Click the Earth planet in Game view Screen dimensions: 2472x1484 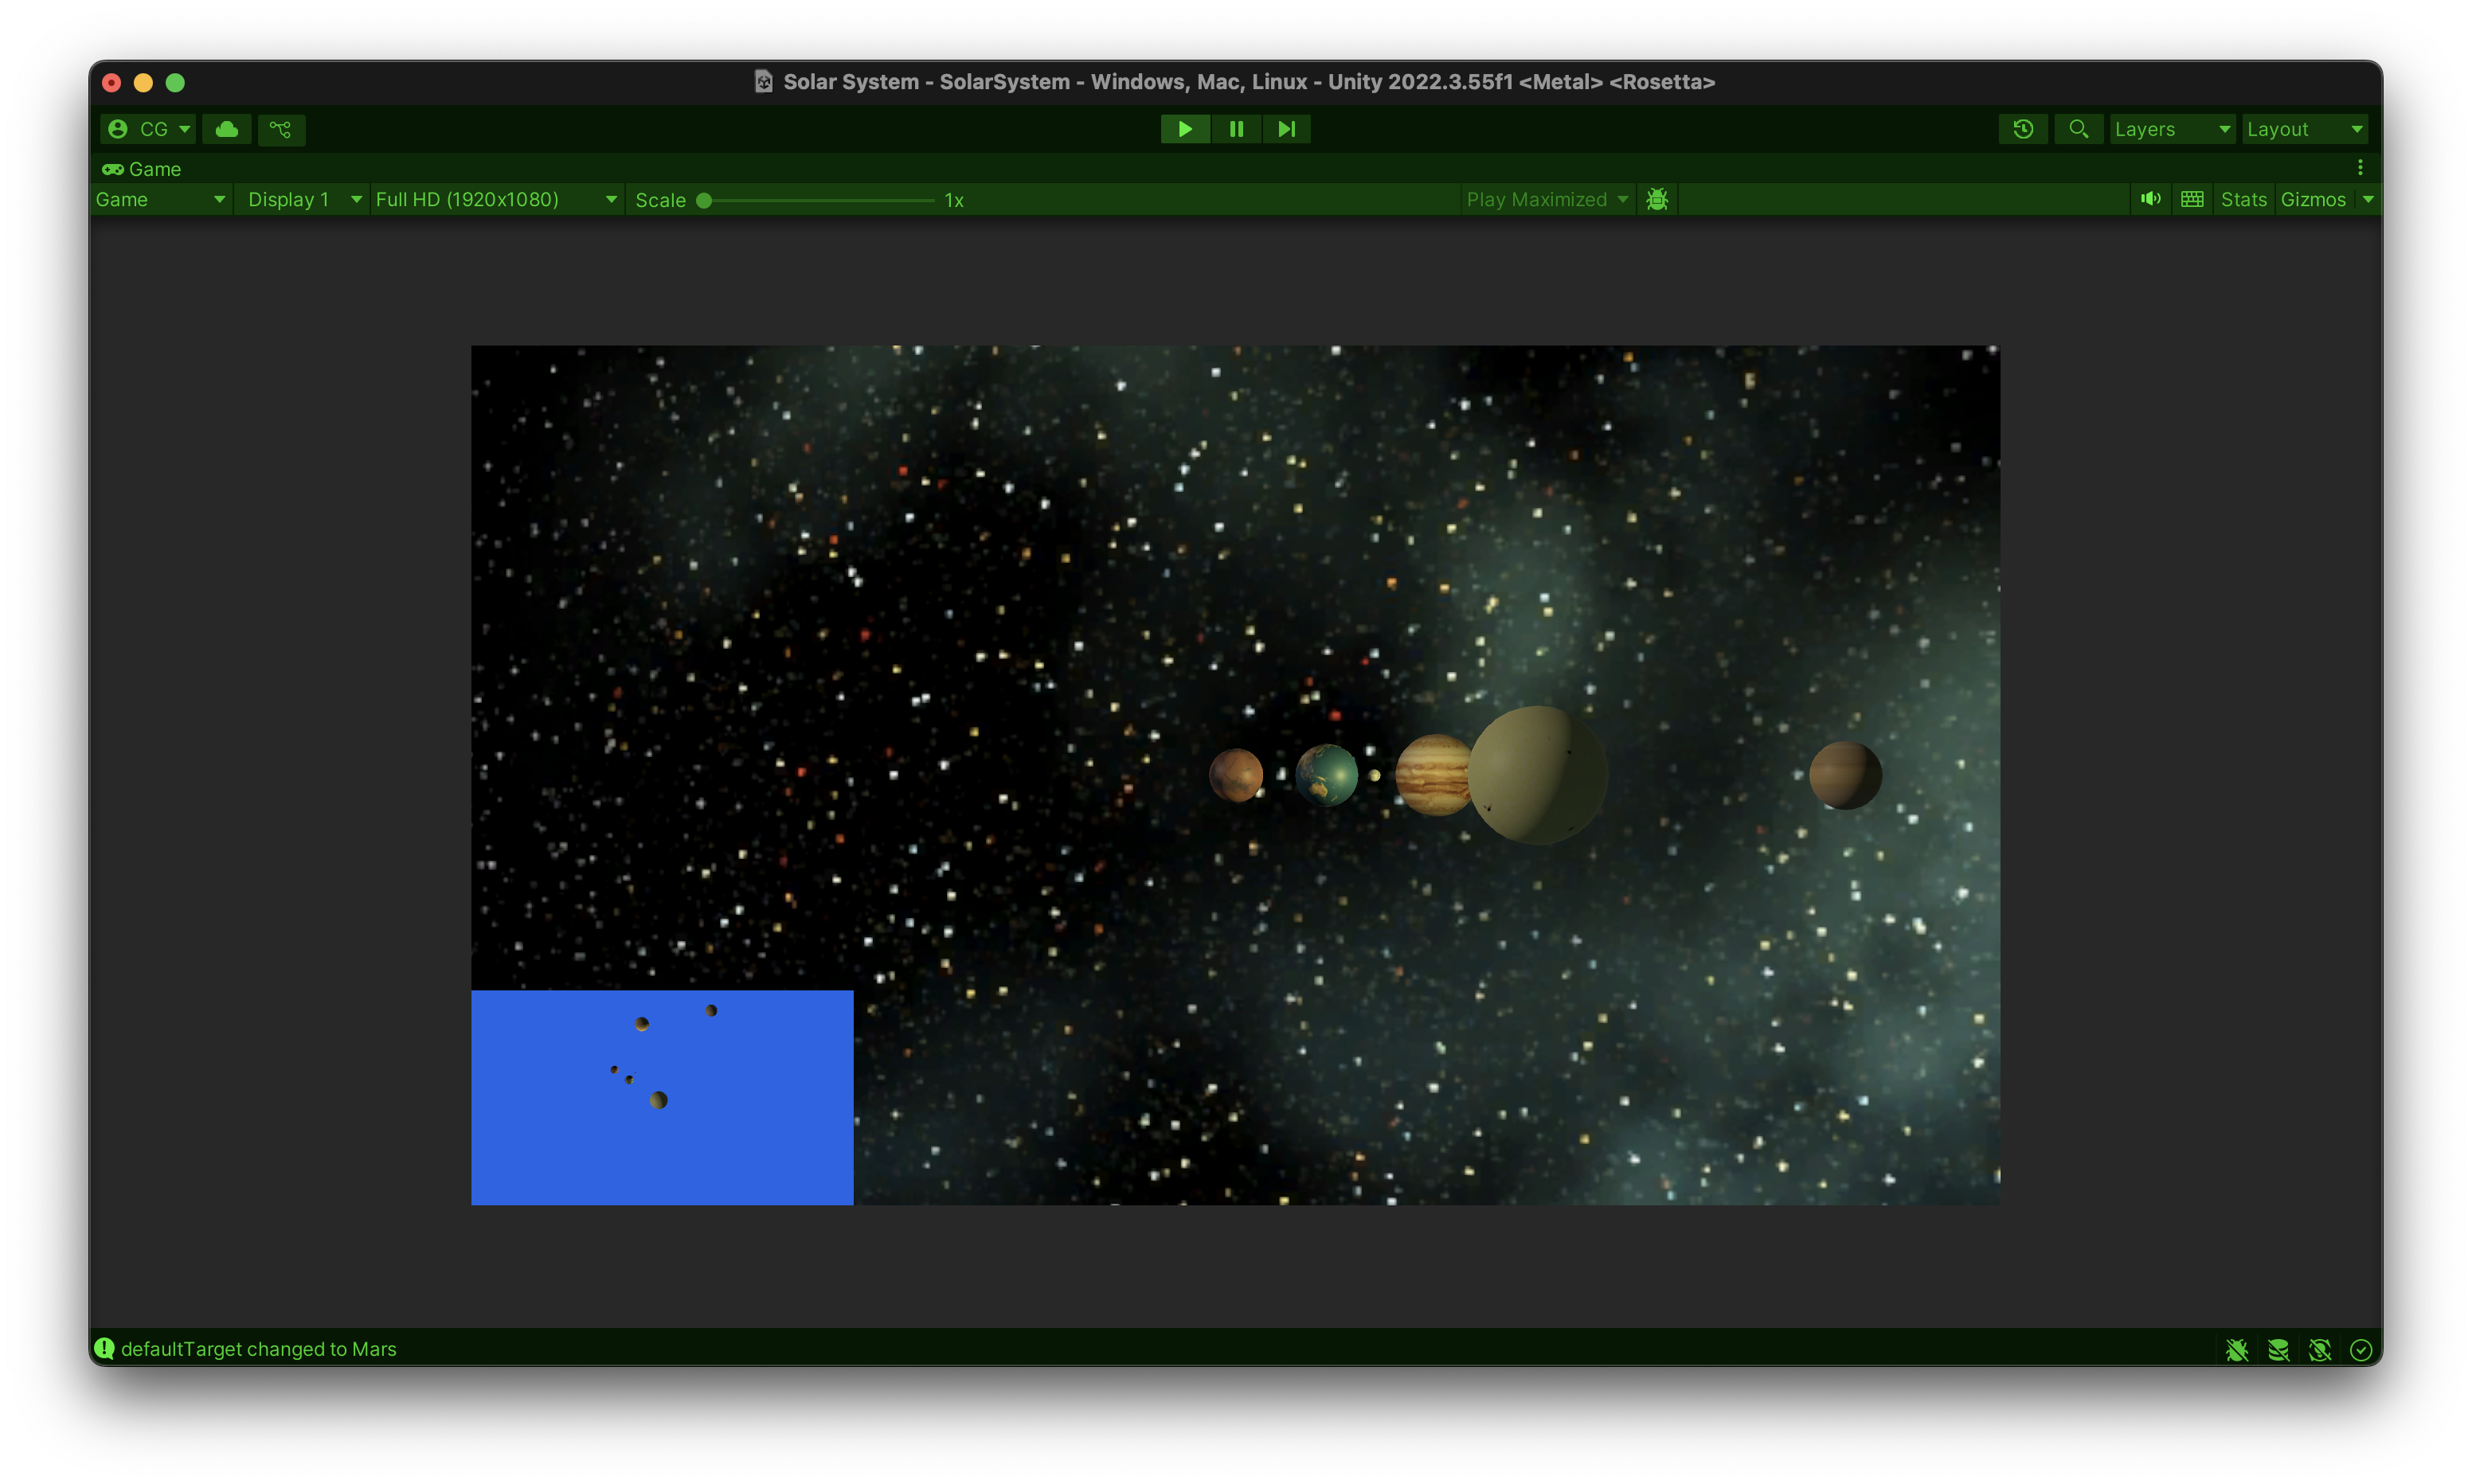(1327, 775)
